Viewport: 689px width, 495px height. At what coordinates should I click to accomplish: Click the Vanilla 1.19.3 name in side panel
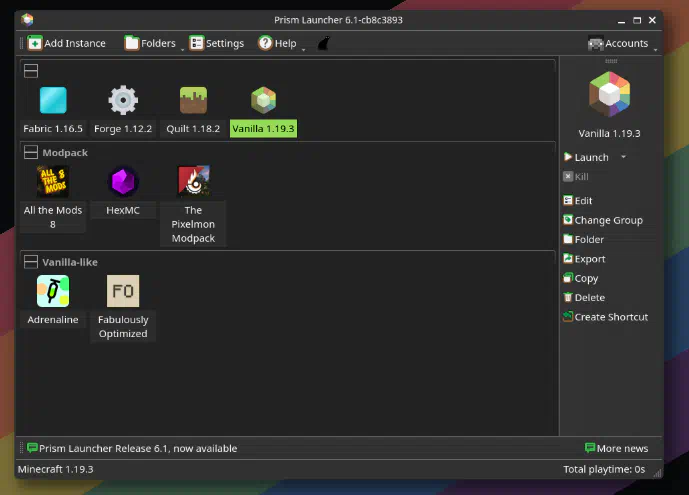pyautogui.click(x=609, y=134)
